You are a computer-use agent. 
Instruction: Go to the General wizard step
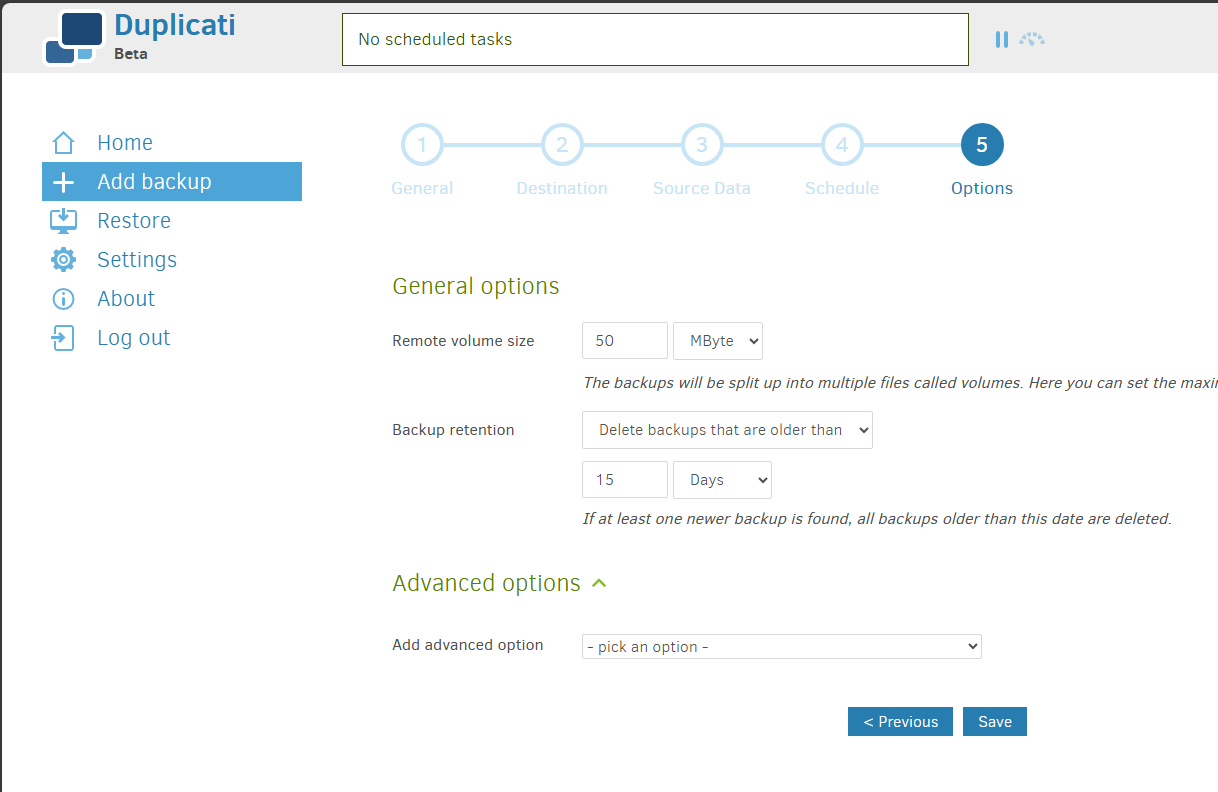[422, 144]
